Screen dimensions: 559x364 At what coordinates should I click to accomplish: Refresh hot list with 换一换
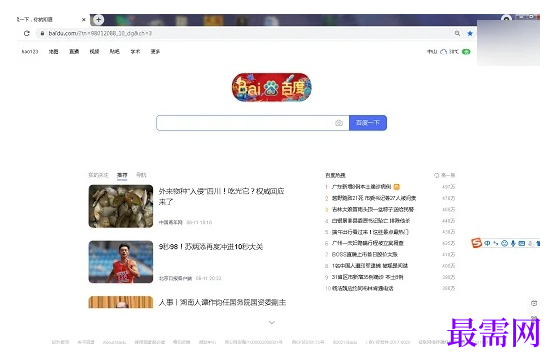pos(444,175)
